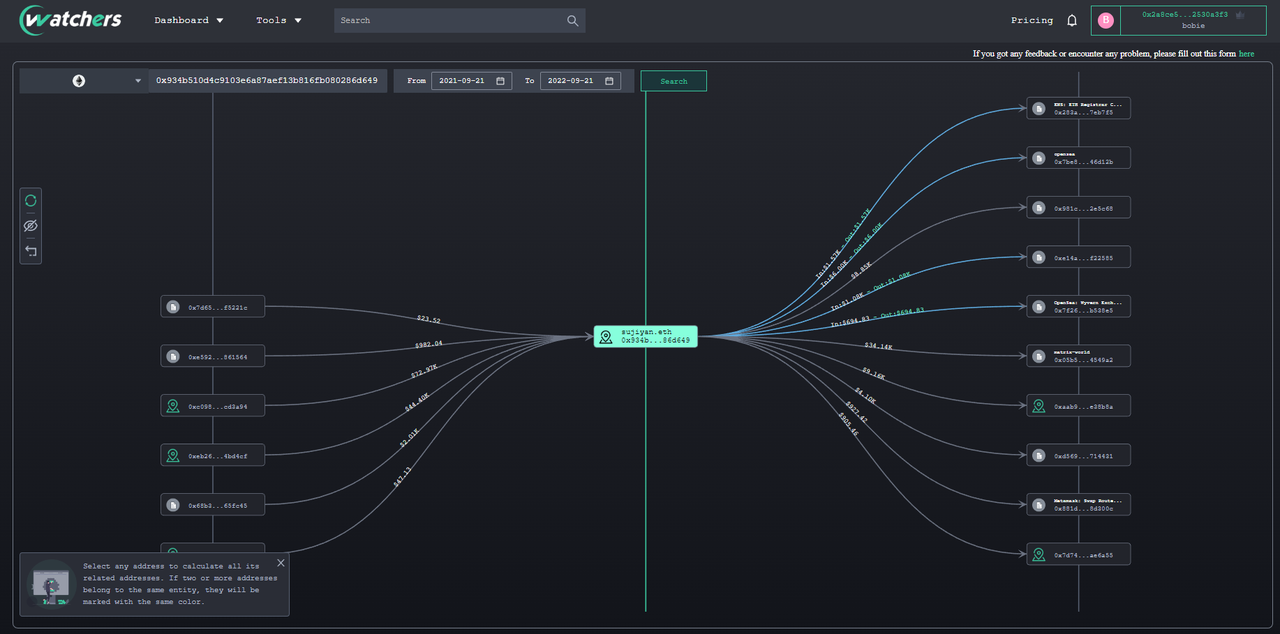
Task: Select the opensea address node
Action: 1078,157
